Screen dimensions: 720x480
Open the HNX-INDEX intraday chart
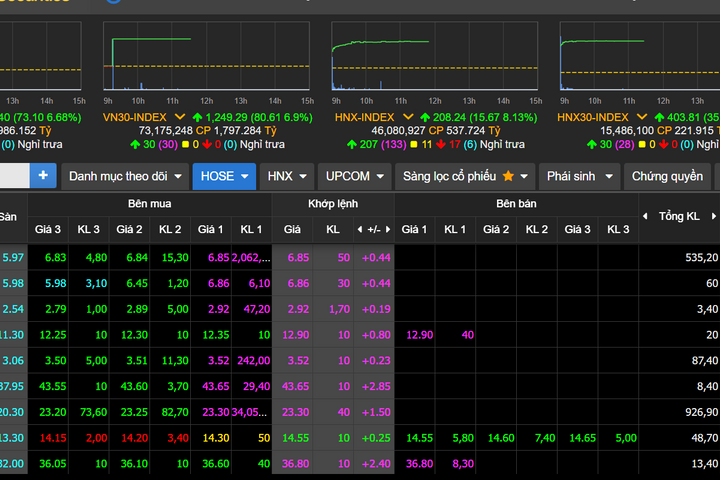[x=434, y=56]
